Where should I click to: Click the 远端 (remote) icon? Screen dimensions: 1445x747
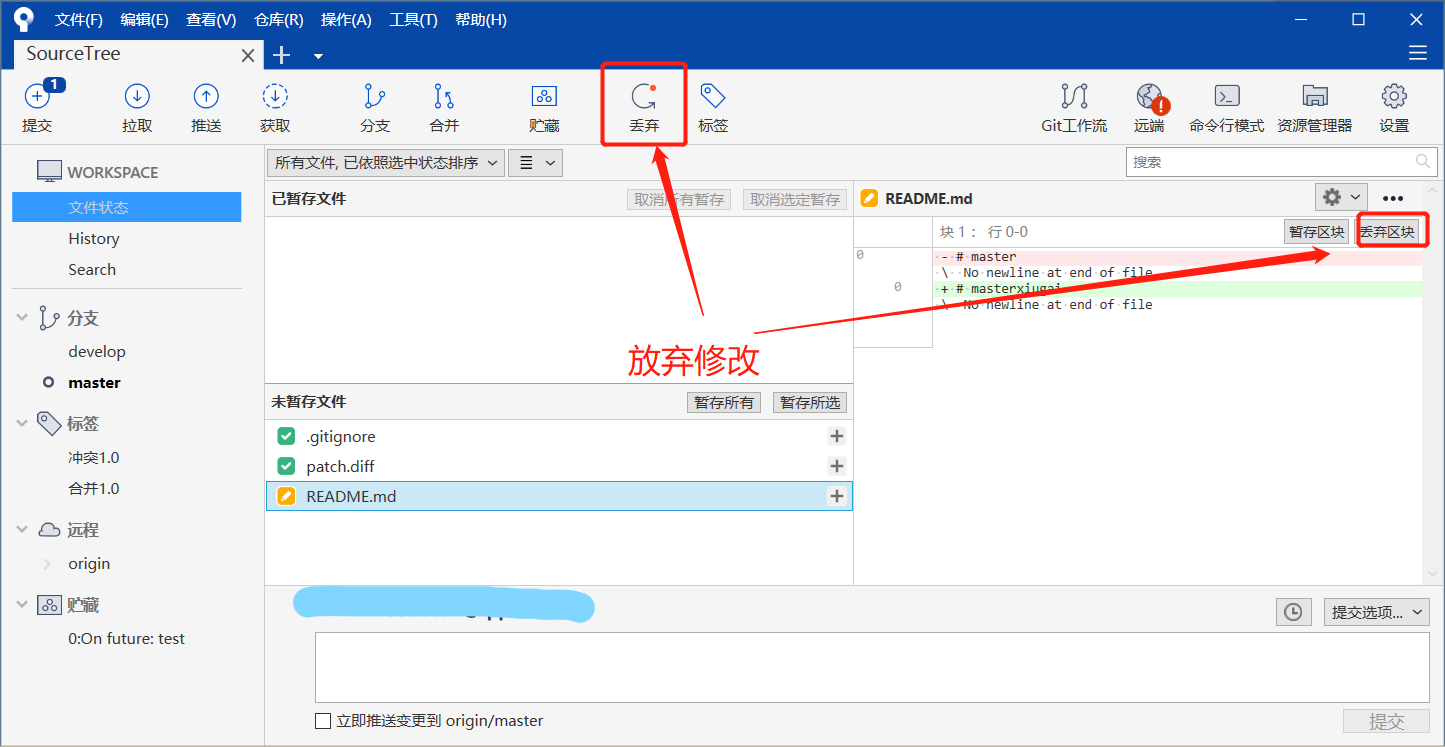[1149, 107]
